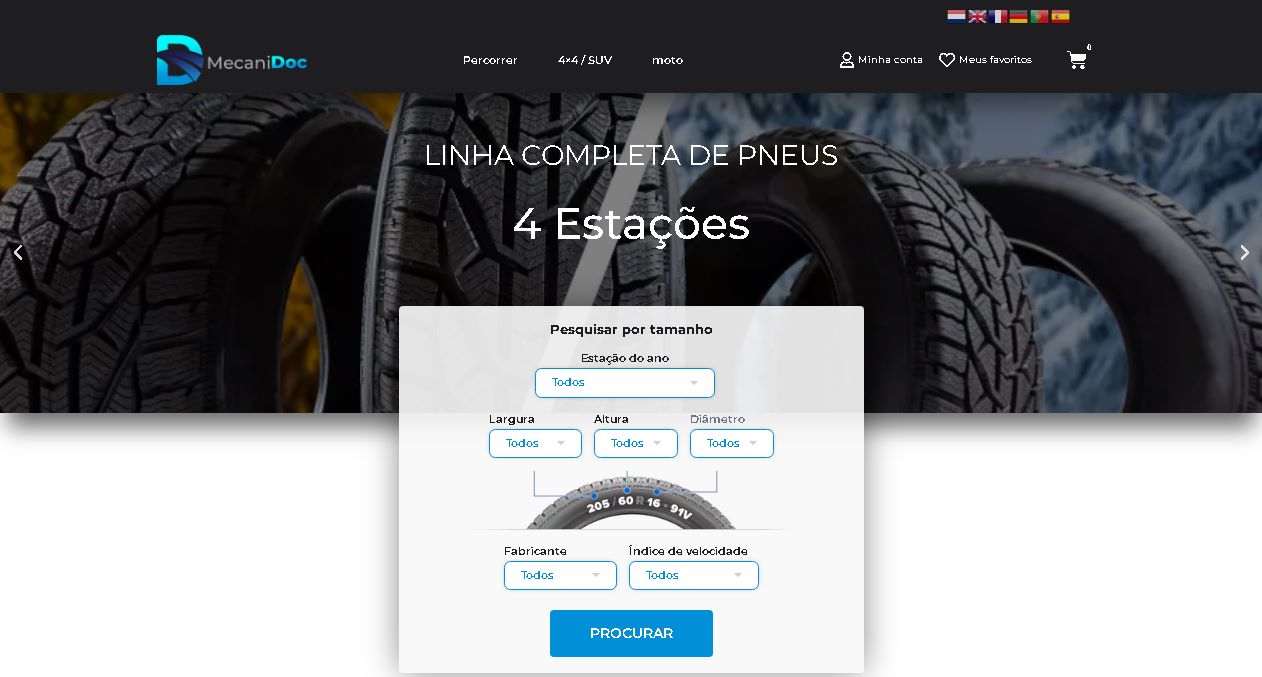Open the Índice de velocidade dropdown

click(x=694, y=575)
